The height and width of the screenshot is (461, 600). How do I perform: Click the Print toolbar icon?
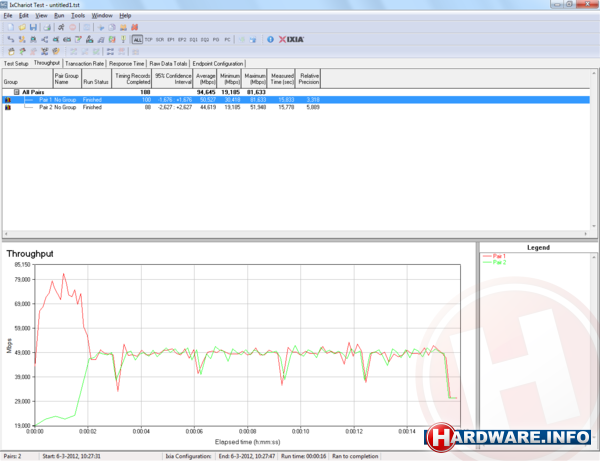46,27
